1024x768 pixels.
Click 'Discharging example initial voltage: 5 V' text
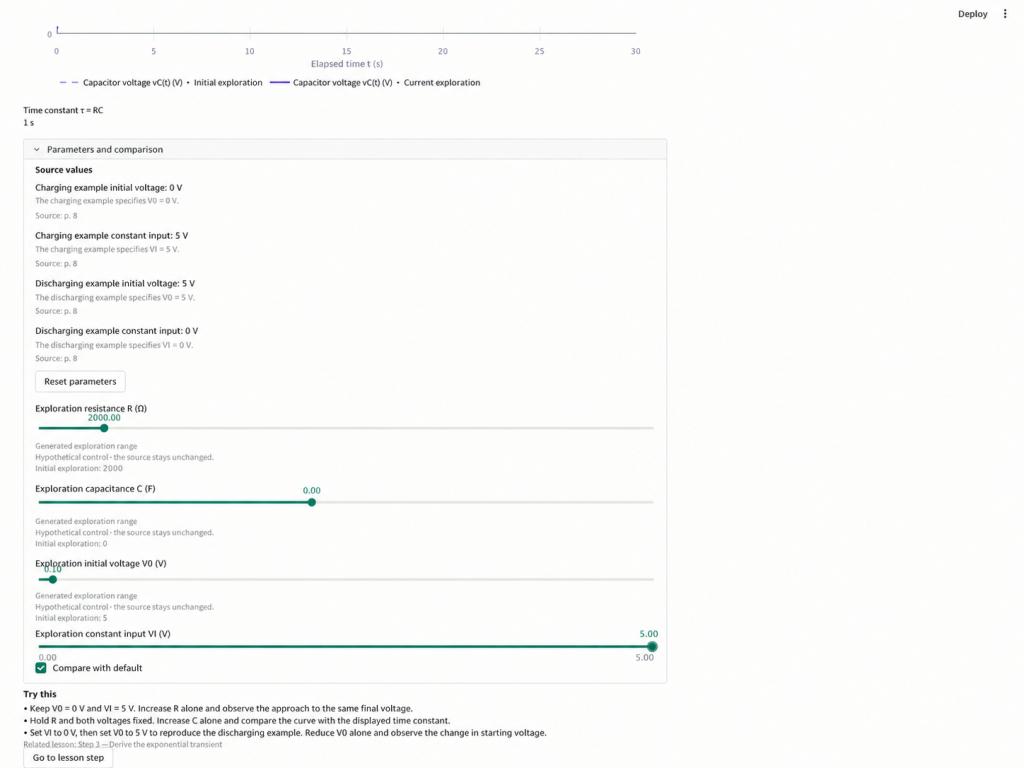click(115, 283)
